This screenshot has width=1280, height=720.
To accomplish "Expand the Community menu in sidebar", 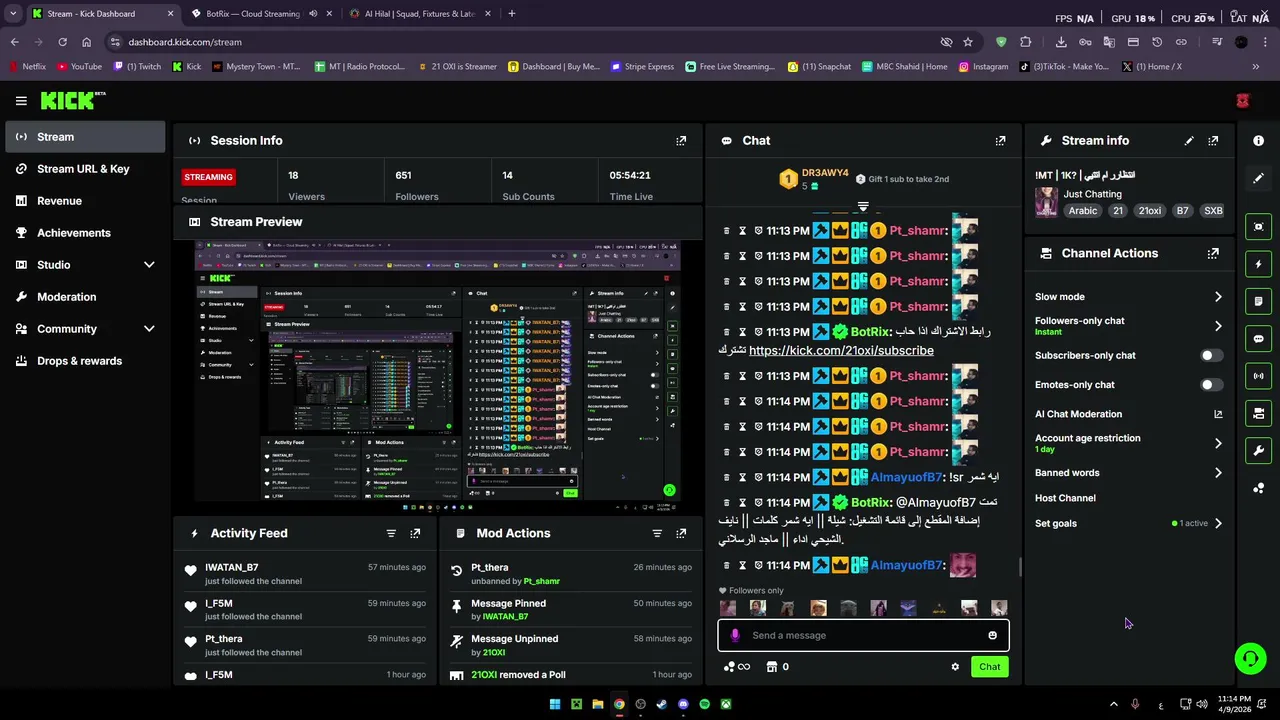I will 149,329.
